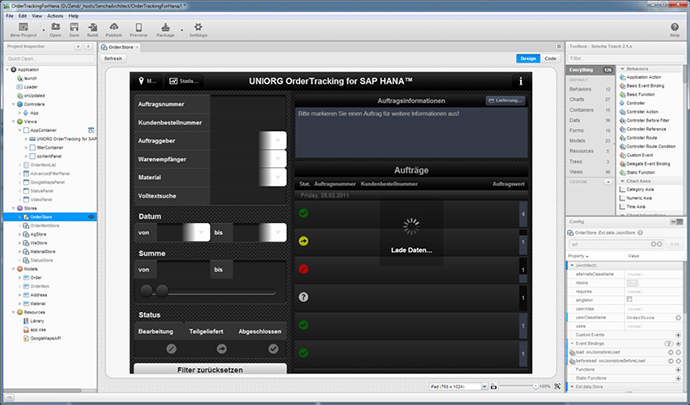
Task: Open the Datum von date dropdown
Action: coord(201,232)
